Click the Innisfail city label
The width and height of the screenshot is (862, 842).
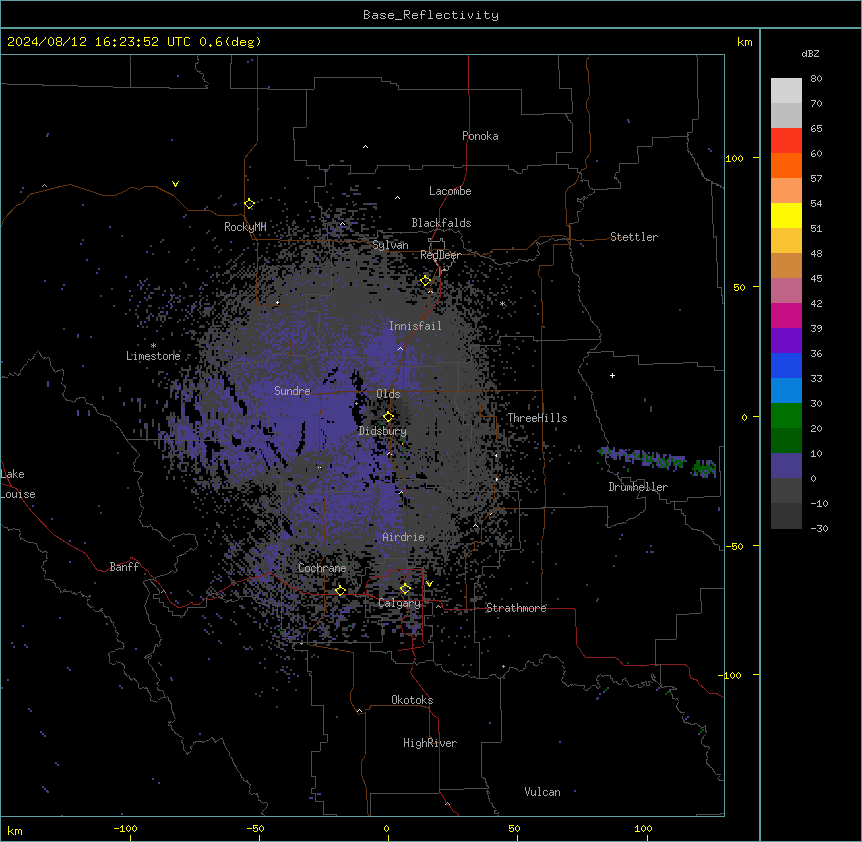click(x=415, y=326)
